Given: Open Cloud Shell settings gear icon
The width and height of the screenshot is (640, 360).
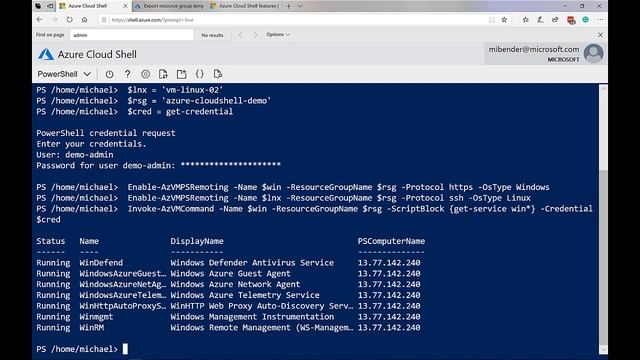Looking at the screenshot, I should pyautogui.click(x=145, y=74).
